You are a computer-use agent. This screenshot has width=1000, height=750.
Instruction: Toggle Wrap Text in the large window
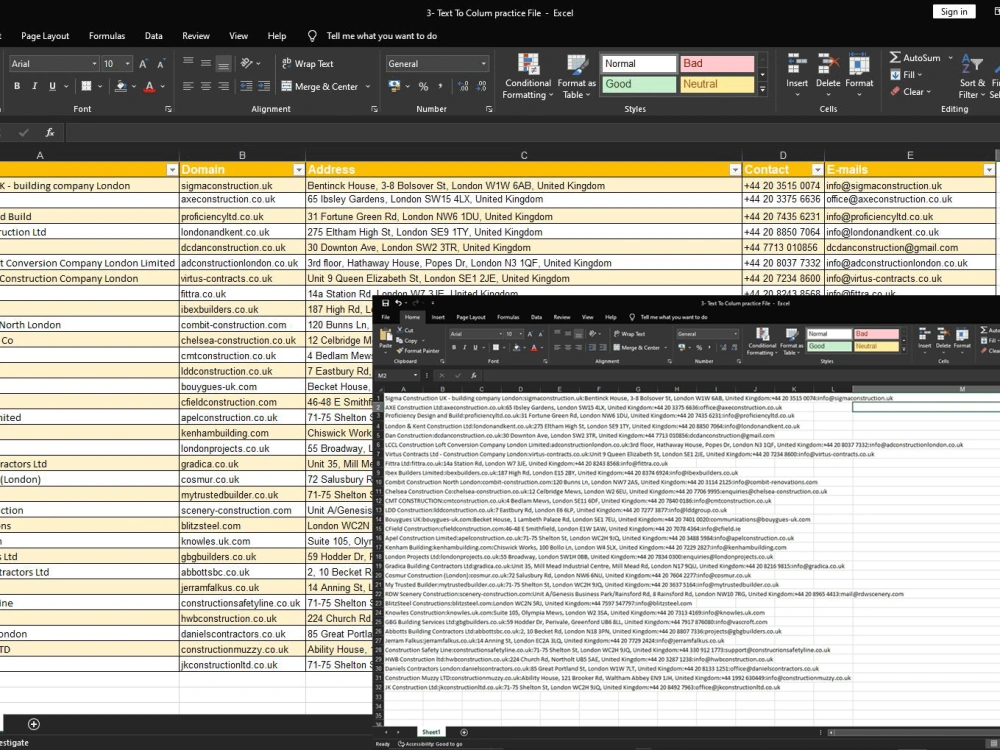pyautogui.click(x=307, y=64)
